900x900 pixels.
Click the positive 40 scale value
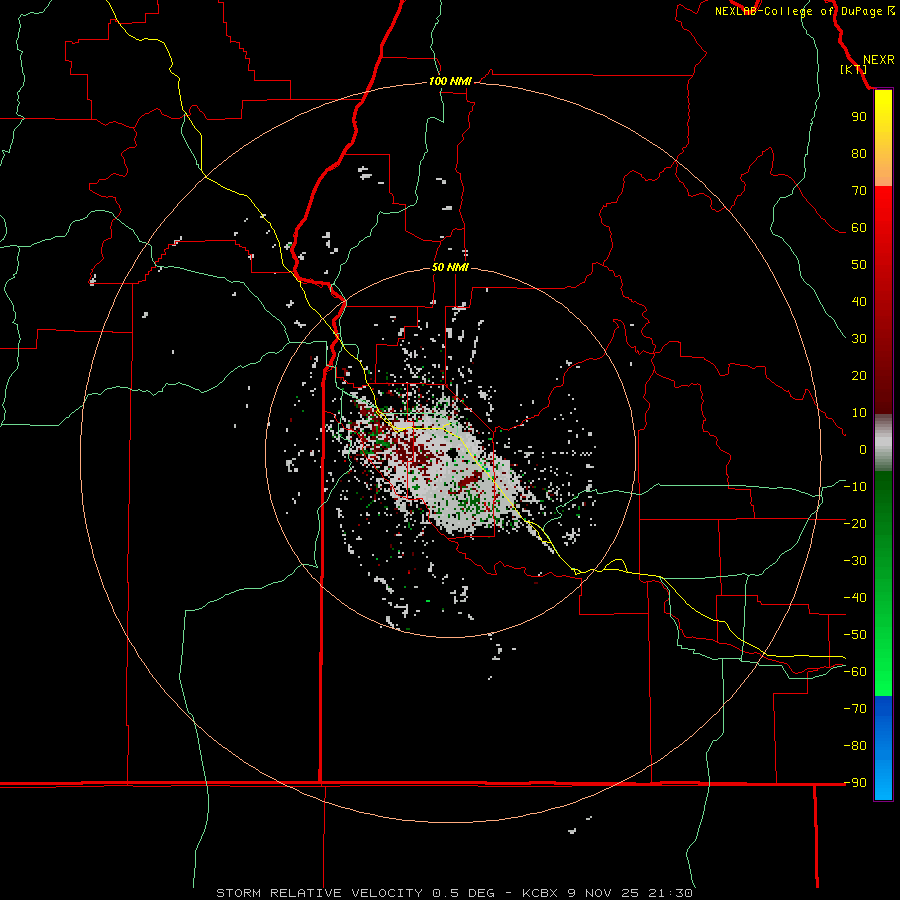coord(859,302)
